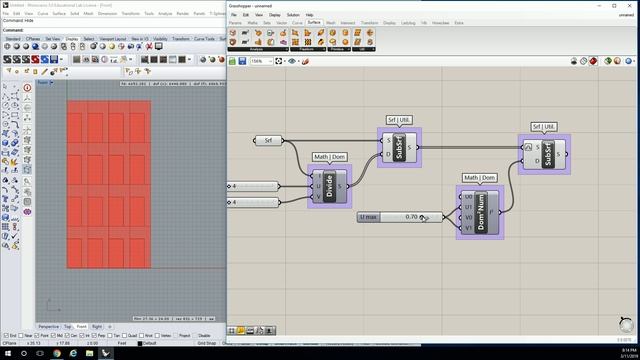
Task: Toggle the Perp osnap checkbox
Action: 94,336
